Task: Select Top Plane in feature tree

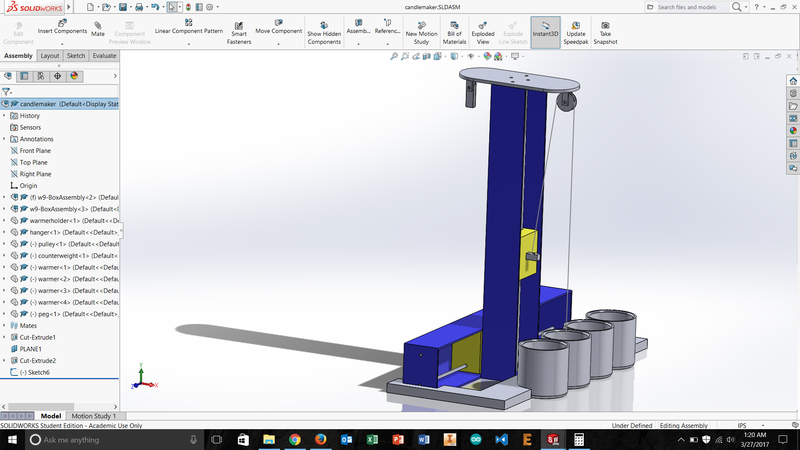Action: coord(34,162)
